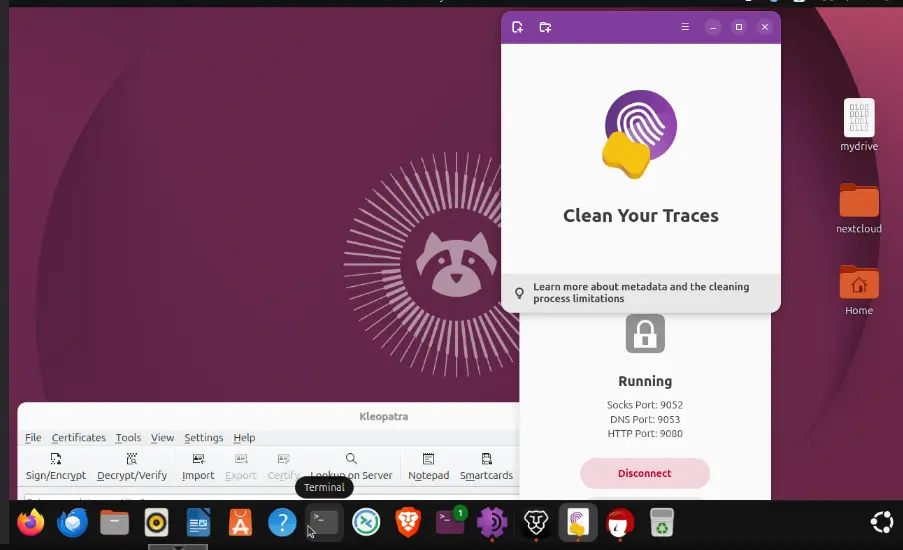This screenshot has width=903, height=550.
Task: Click the Kleopatra window title bar
Action: pyautogui.click(x=268, y=416)
